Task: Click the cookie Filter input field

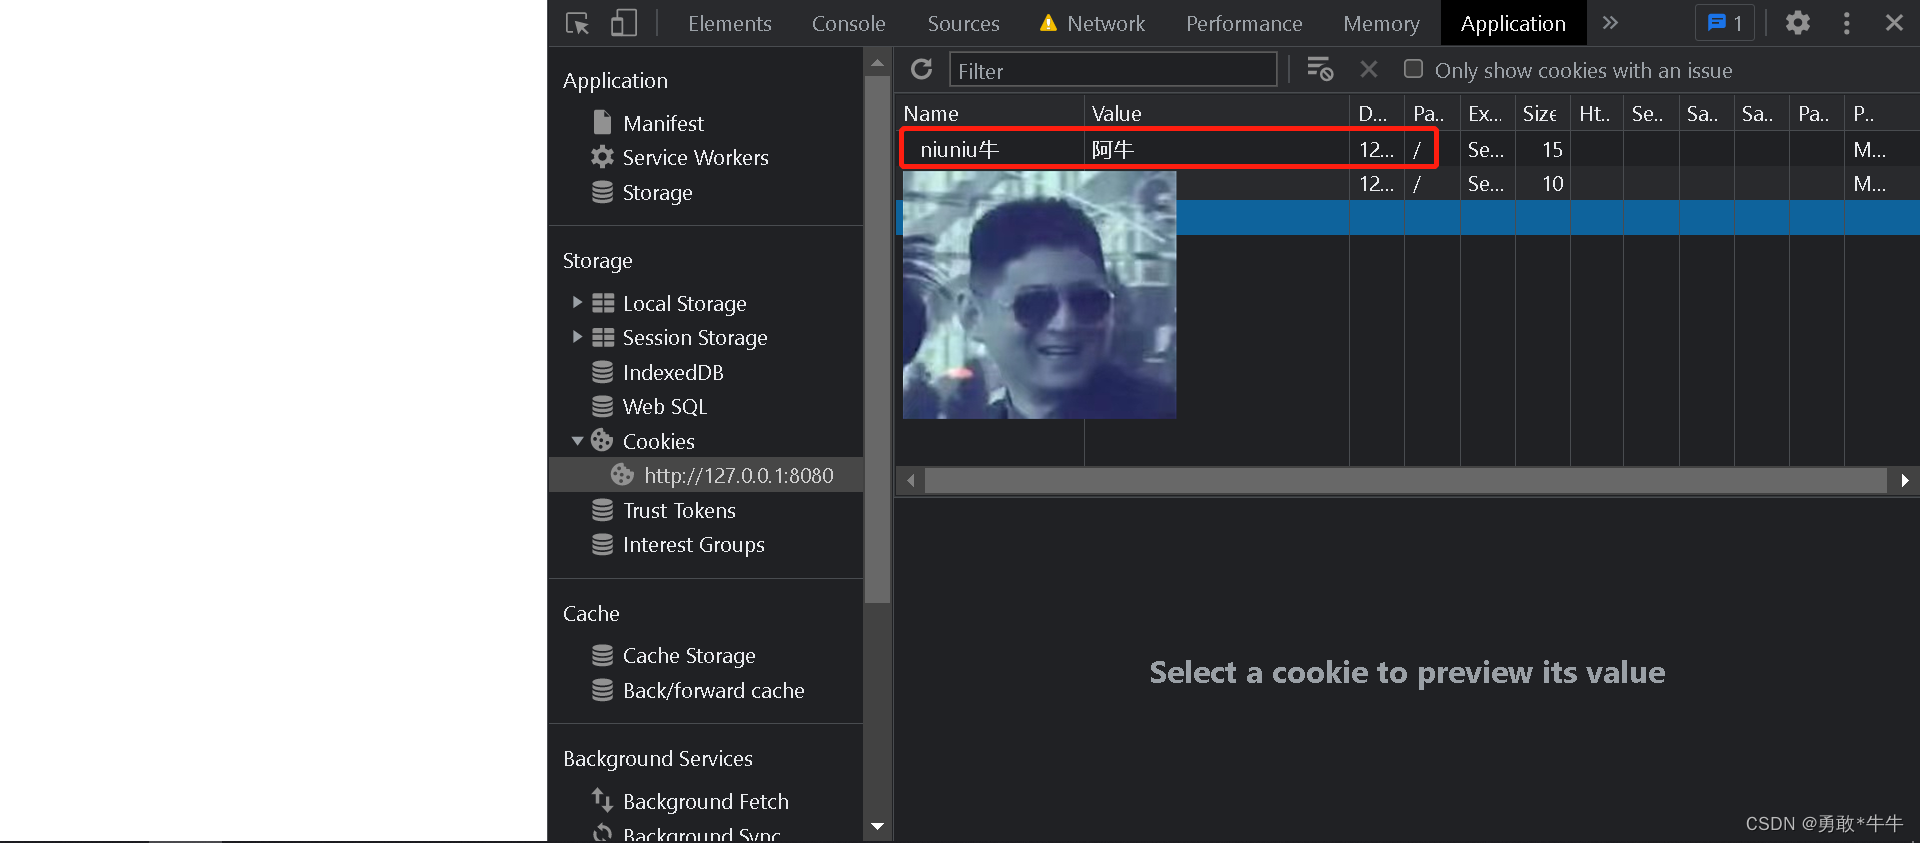Action: (x=1112, y=70)
